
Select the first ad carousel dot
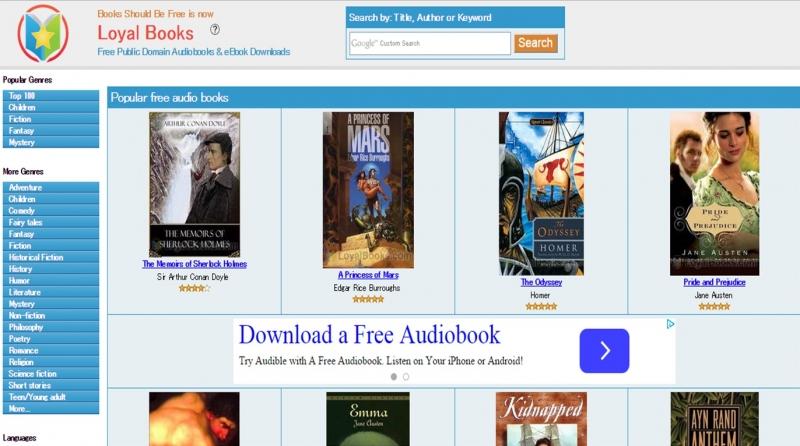pos(393,377)
